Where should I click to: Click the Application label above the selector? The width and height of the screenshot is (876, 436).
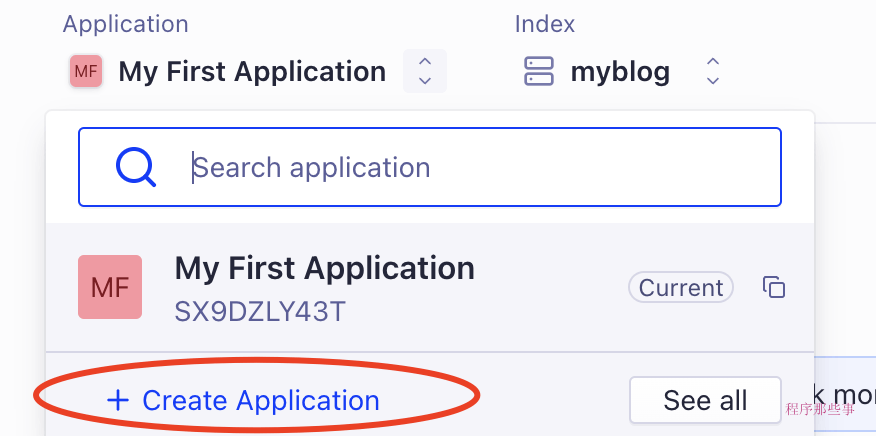tap(125, 24)
